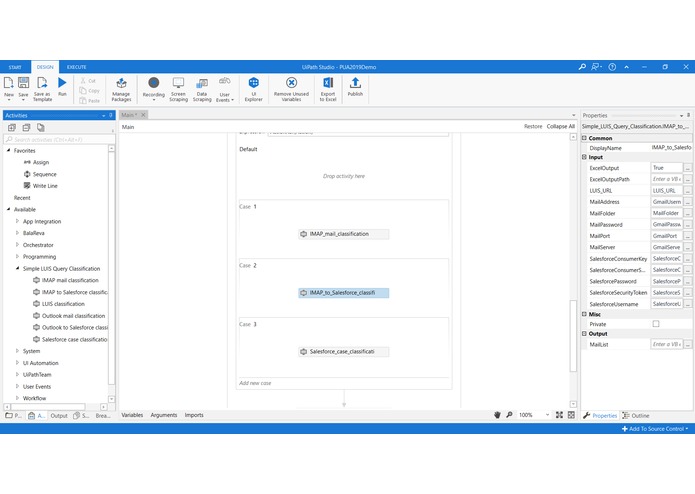Screen dimensions: 695x494
Task: Start the Recording tool
Action: [153, 83]
